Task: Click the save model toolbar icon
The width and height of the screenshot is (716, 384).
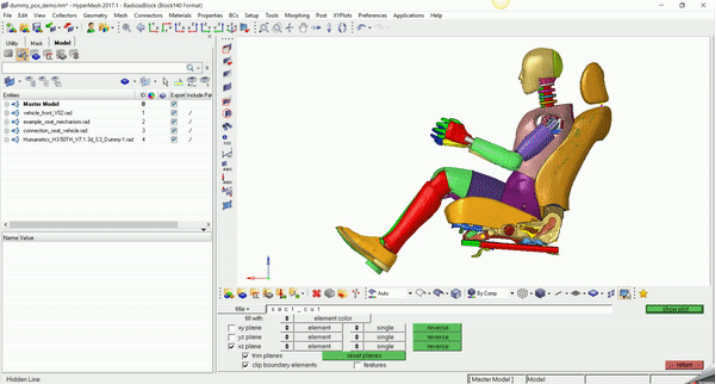Action: coord(37,28)
